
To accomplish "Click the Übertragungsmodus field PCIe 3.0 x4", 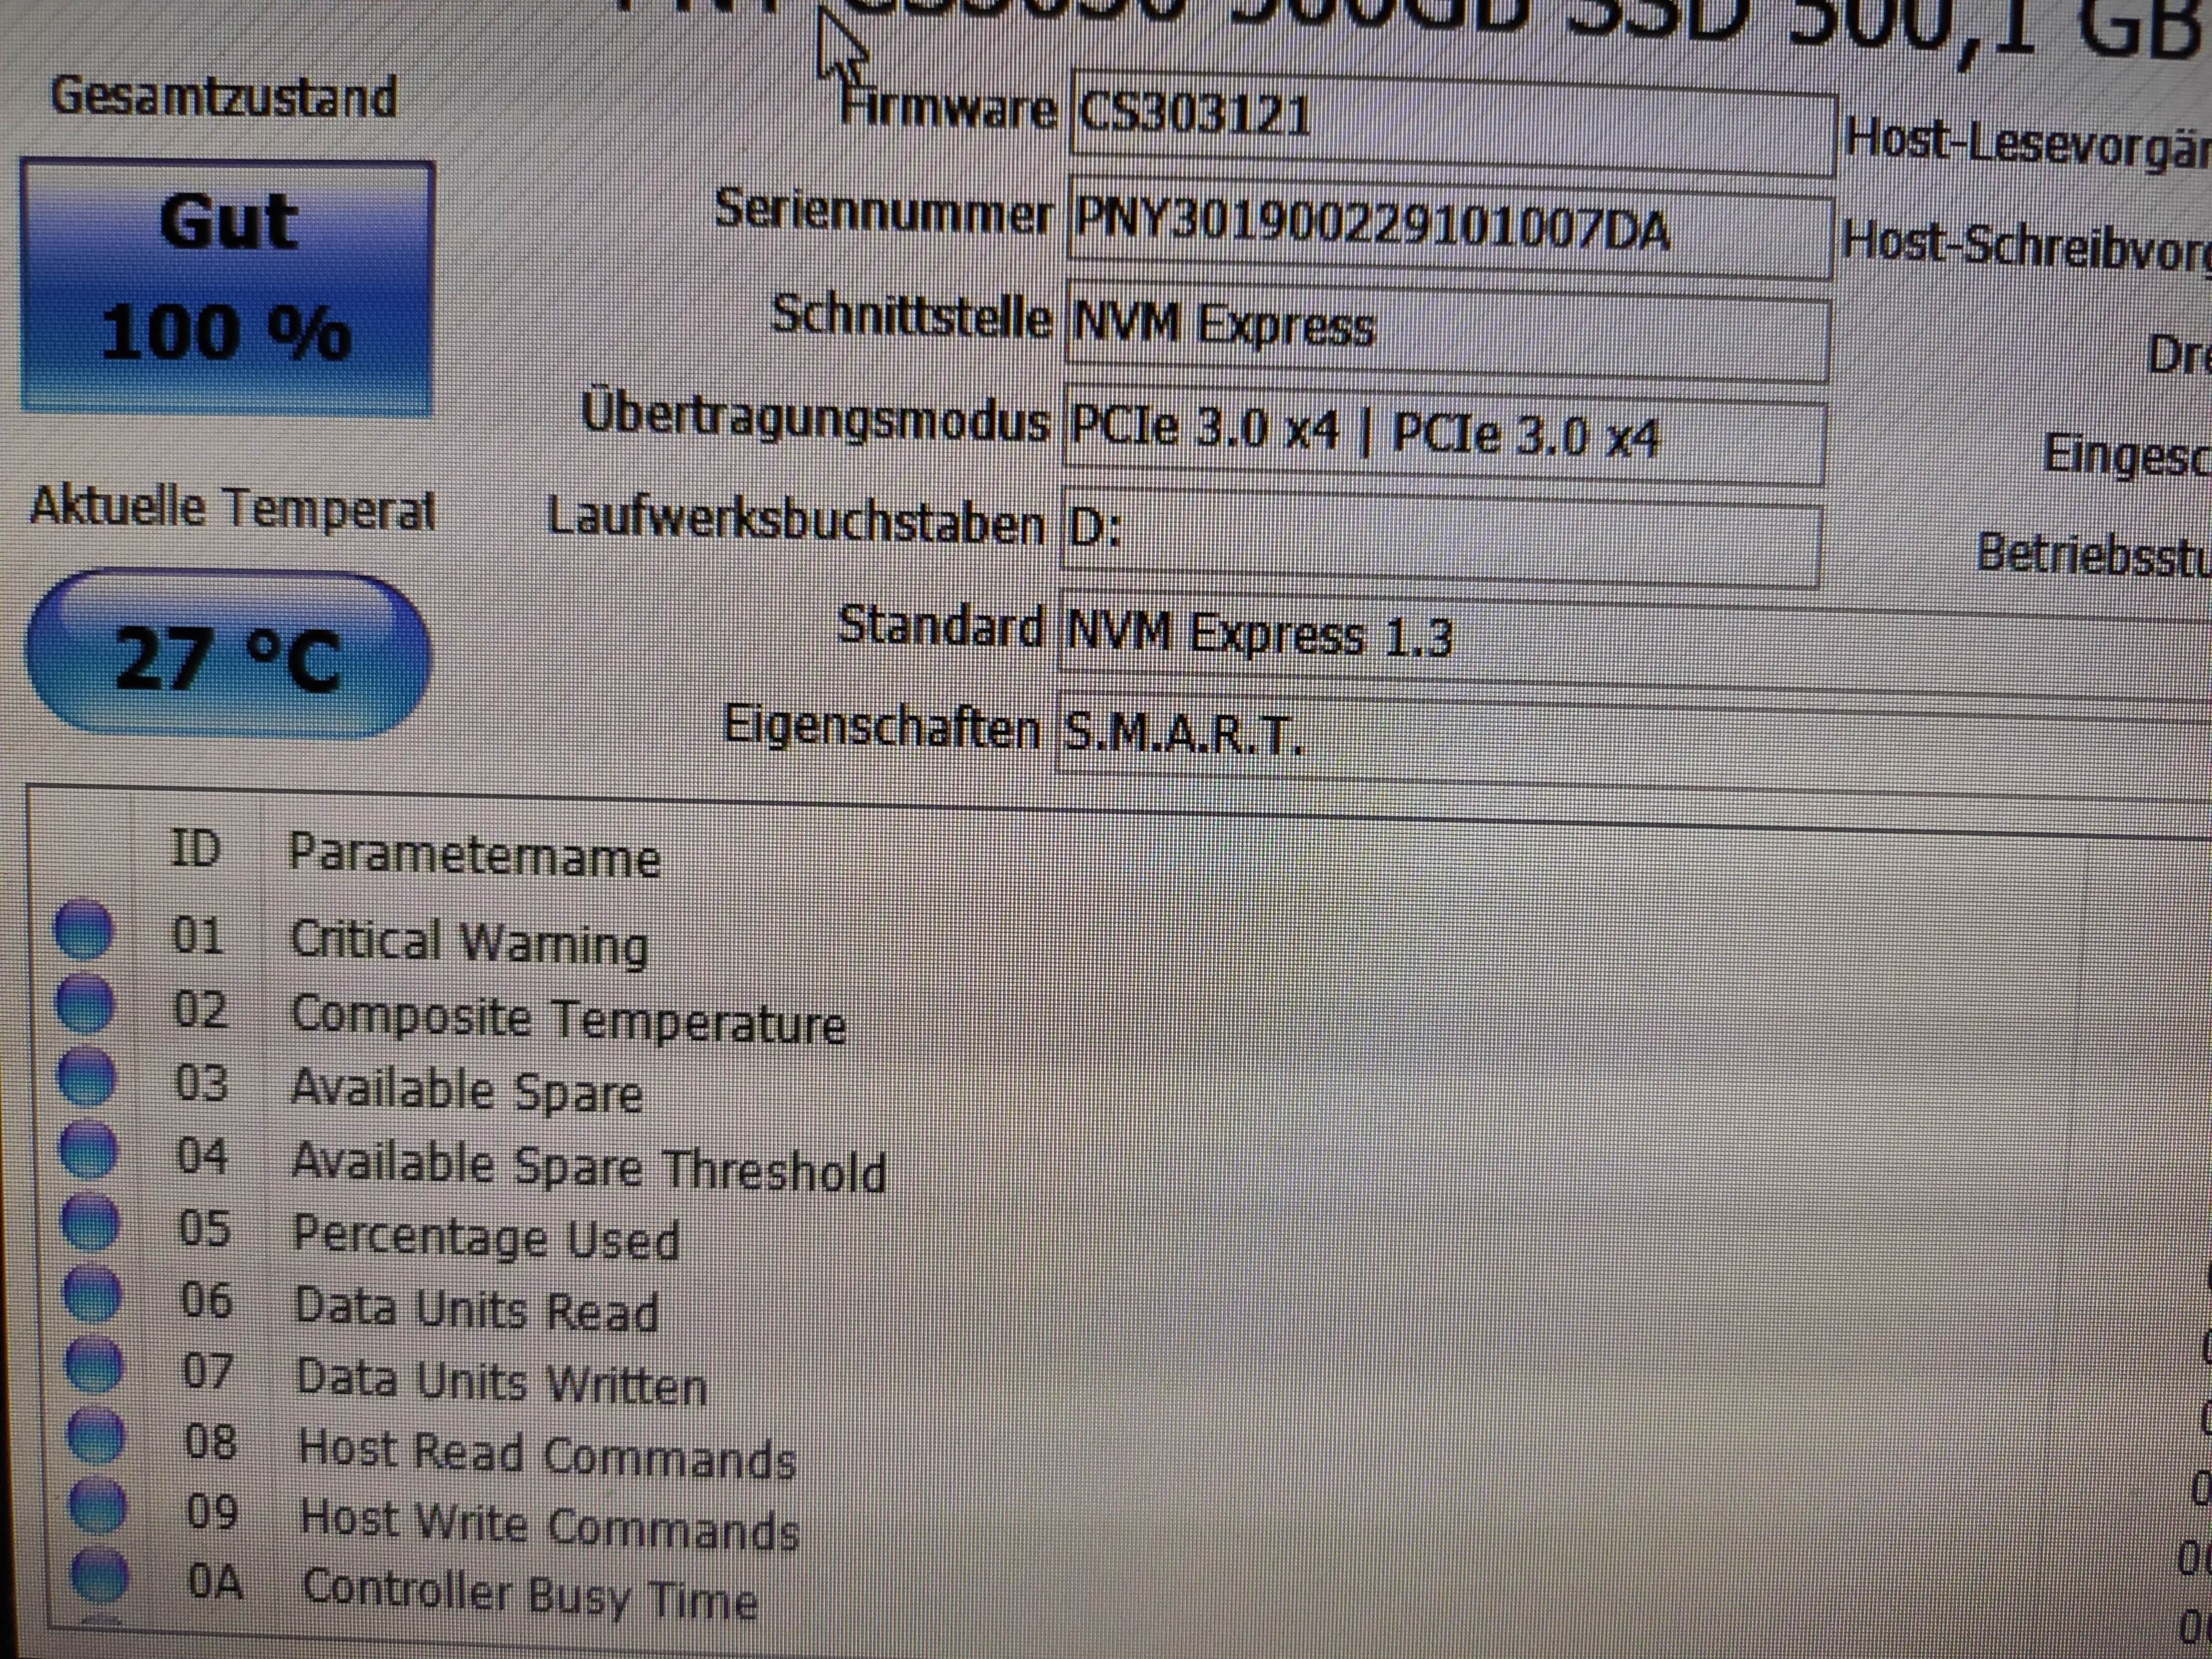I will [1444, 436].
